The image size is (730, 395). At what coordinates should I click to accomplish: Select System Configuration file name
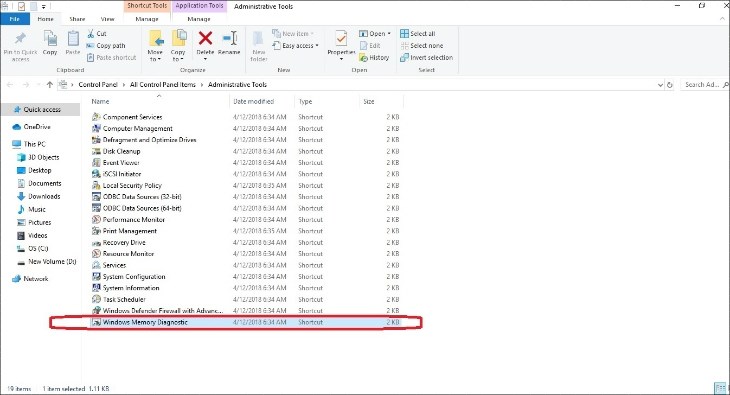[x=134, y=276]
